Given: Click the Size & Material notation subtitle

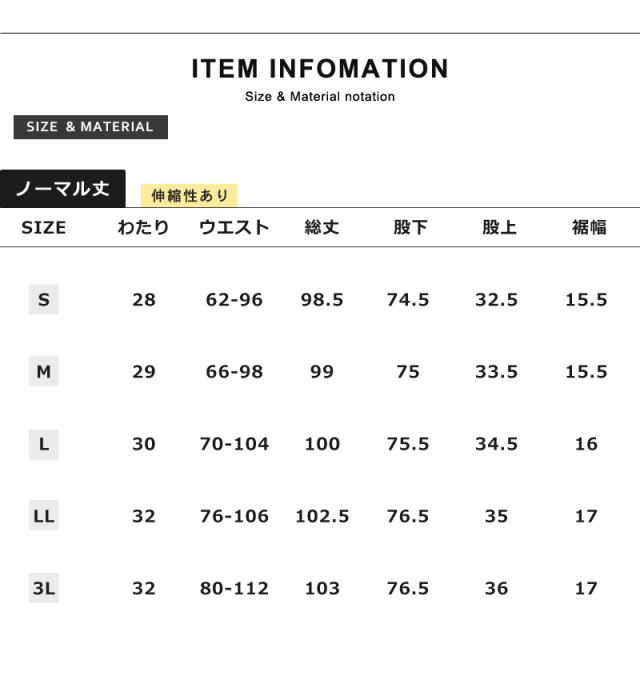Looking at the screenshot, I should click(x=320, y=97).
